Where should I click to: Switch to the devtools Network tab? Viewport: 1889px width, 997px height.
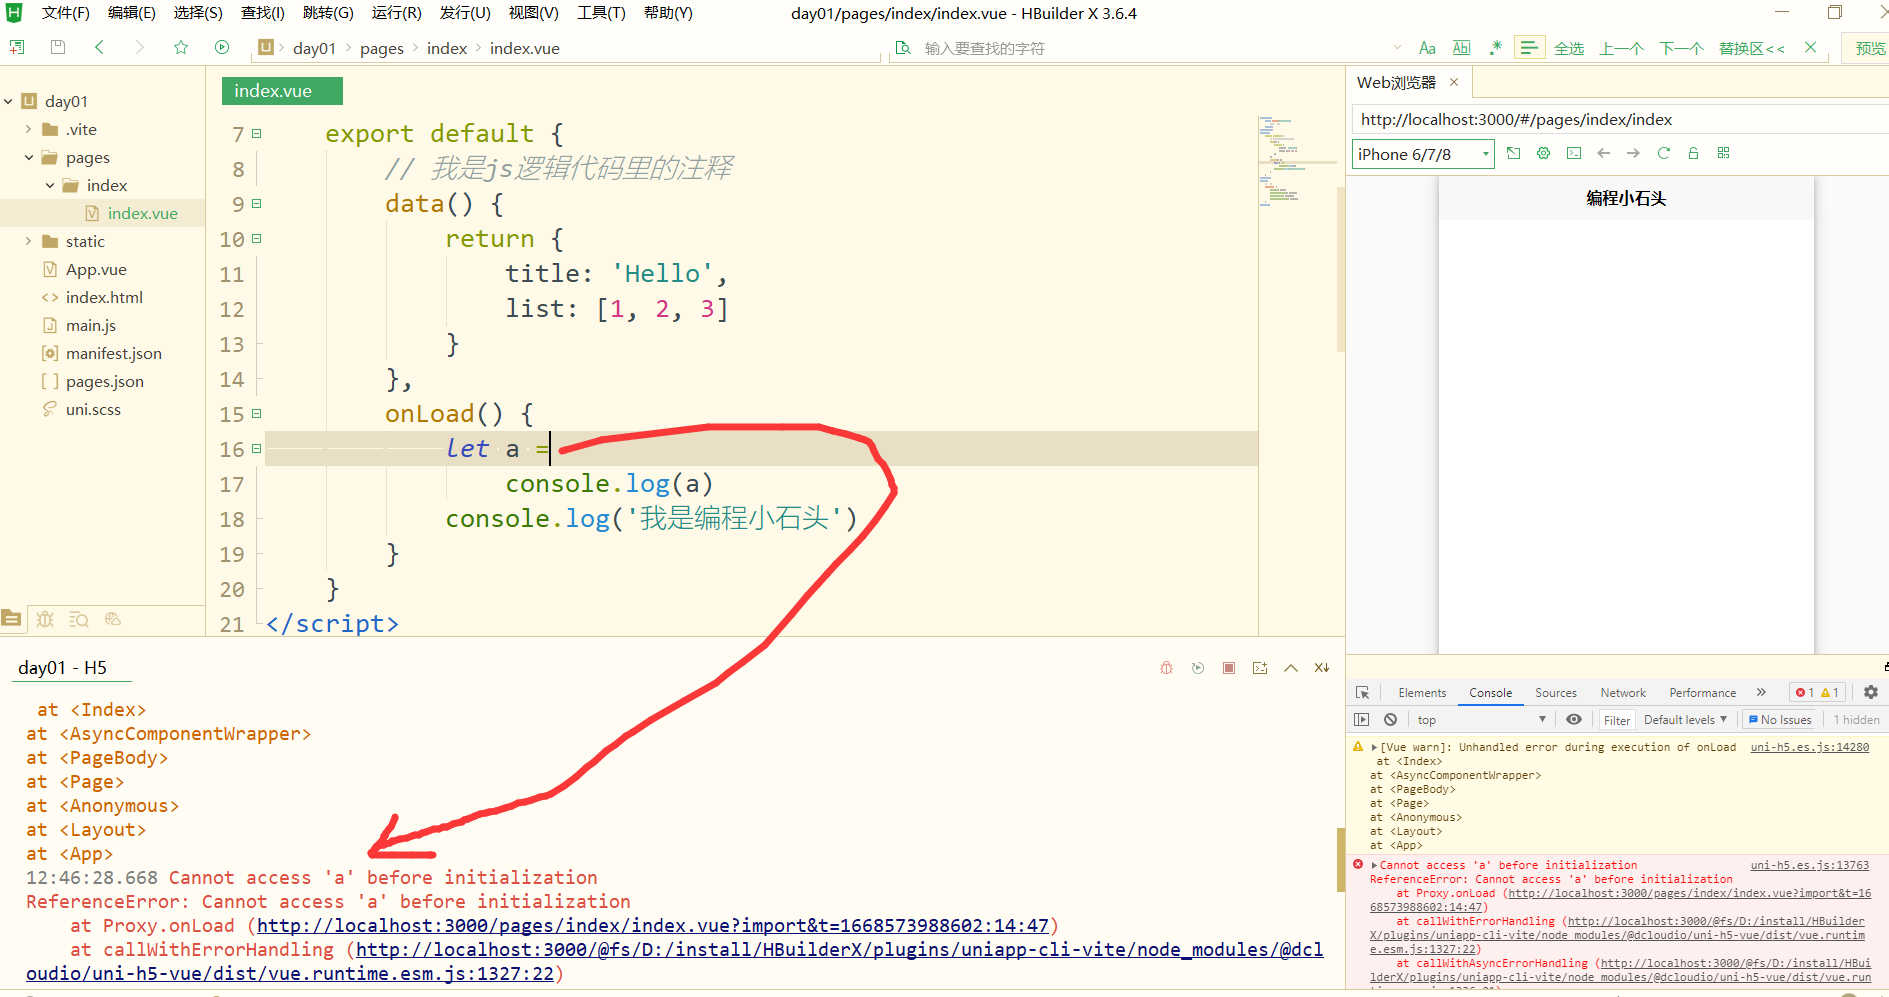tap(1623, 692)
